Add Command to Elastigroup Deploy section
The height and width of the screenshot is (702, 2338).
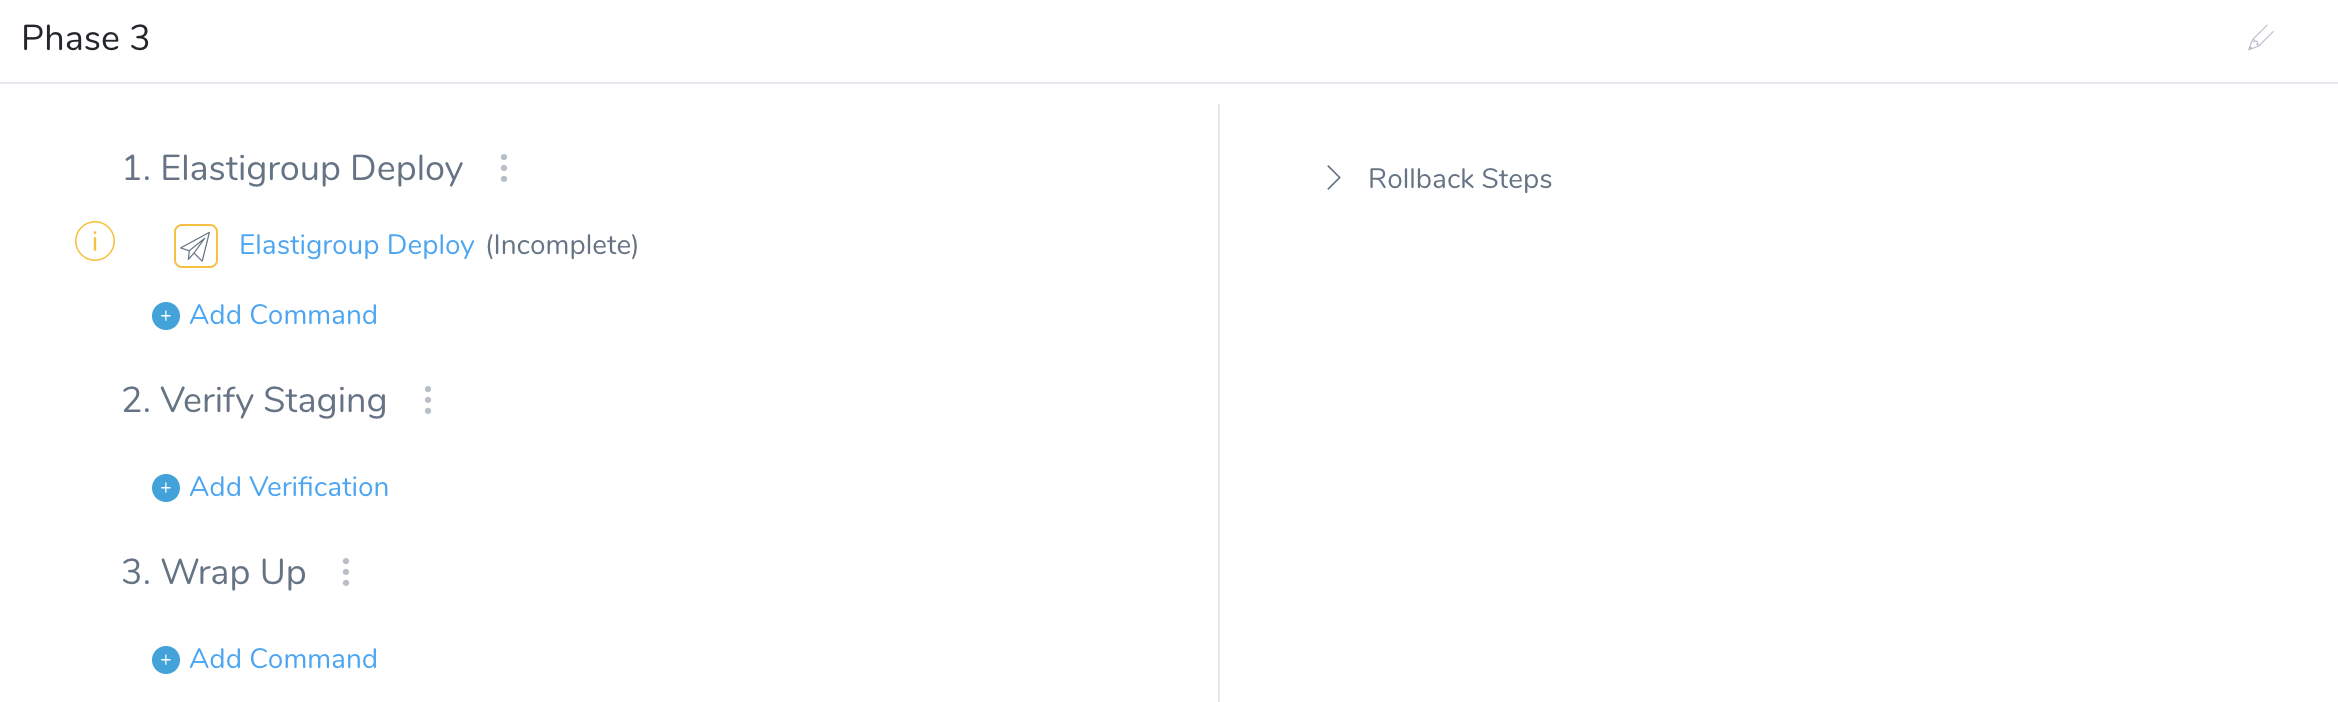[283, 315]
